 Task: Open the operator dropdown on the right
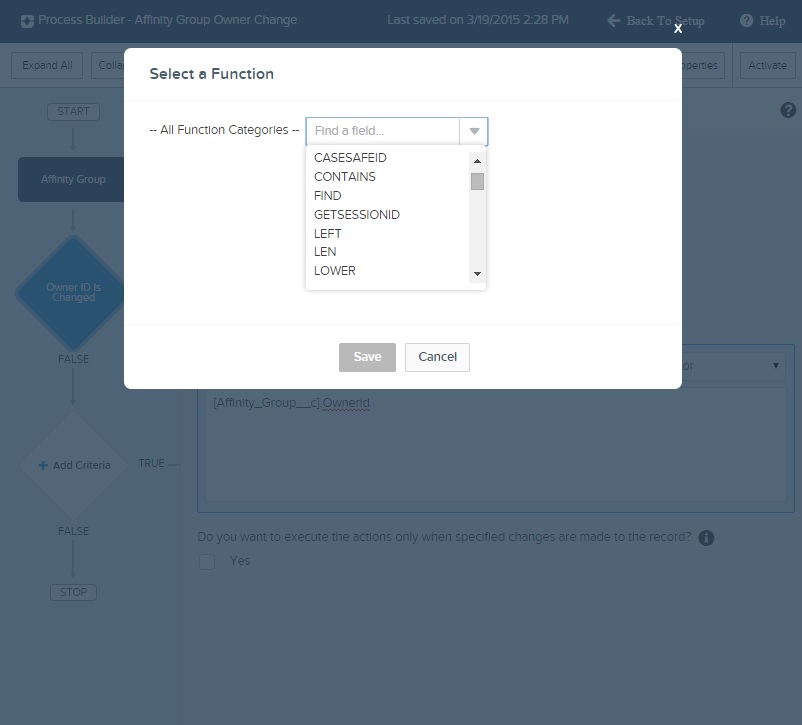[x=777, y=365]
